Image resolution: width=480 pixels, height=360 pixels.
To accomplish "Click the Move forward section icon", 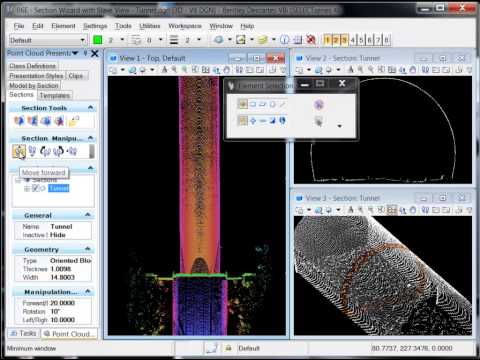I will [x=19, y=152].
